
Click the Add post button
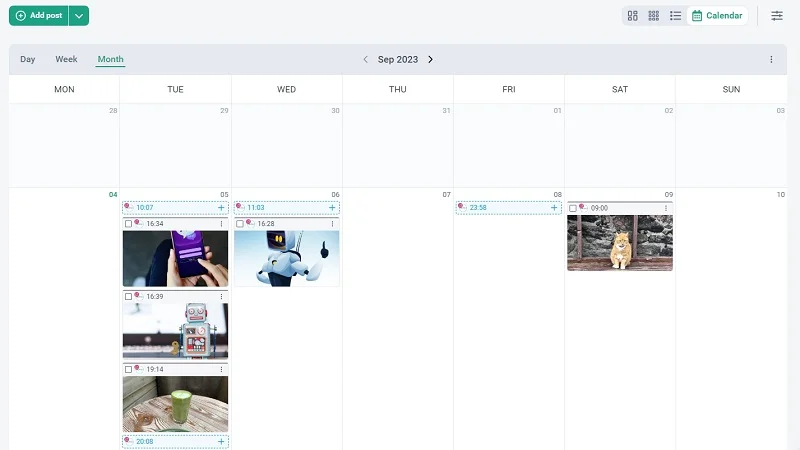point(38,16)
